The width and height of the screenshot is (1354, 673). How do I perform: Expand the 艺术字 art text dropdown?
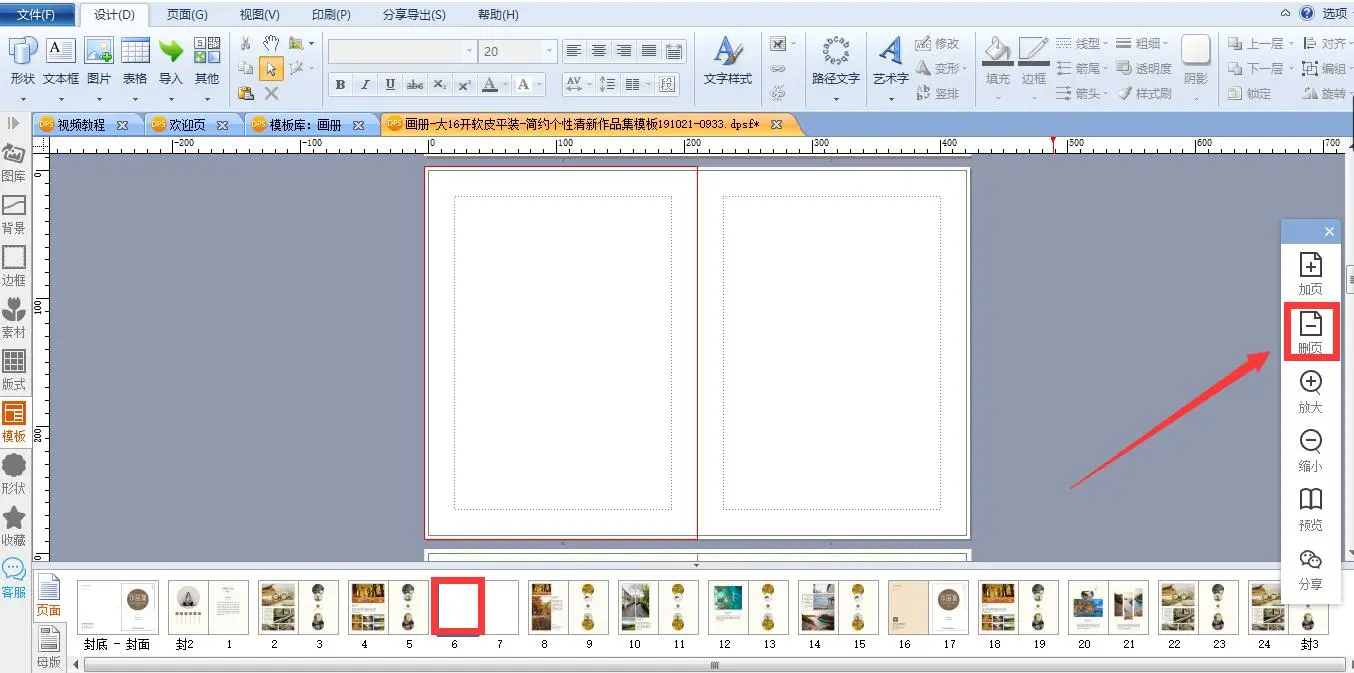coord(890,99)
